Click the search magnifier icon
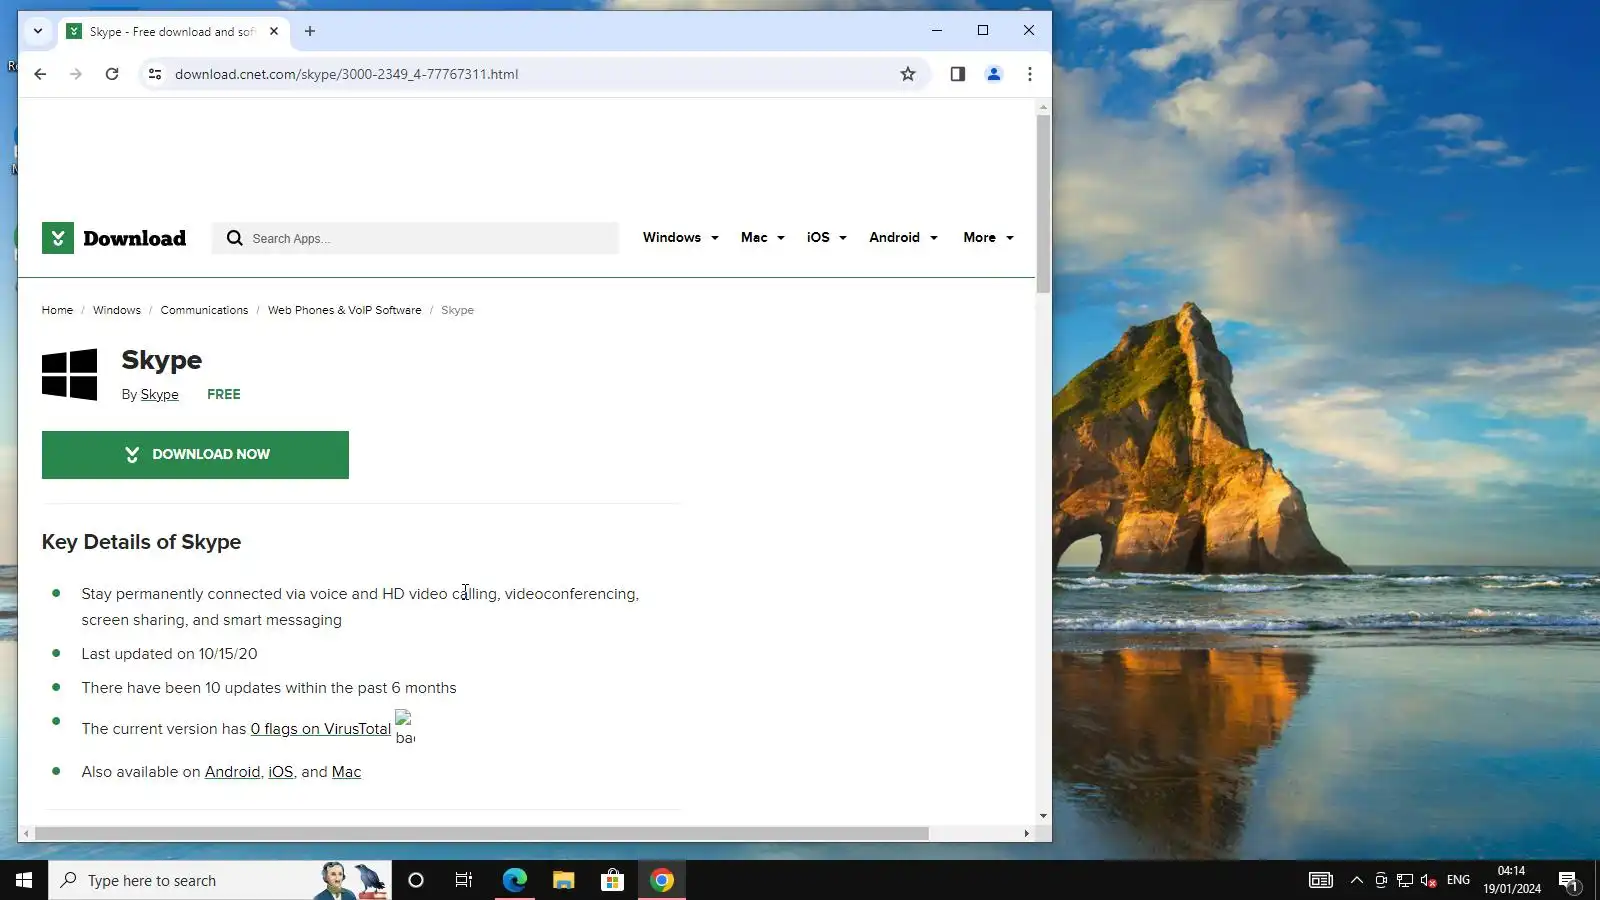The height and width of the screenshot is (900, 1600). tap(235, 238)
